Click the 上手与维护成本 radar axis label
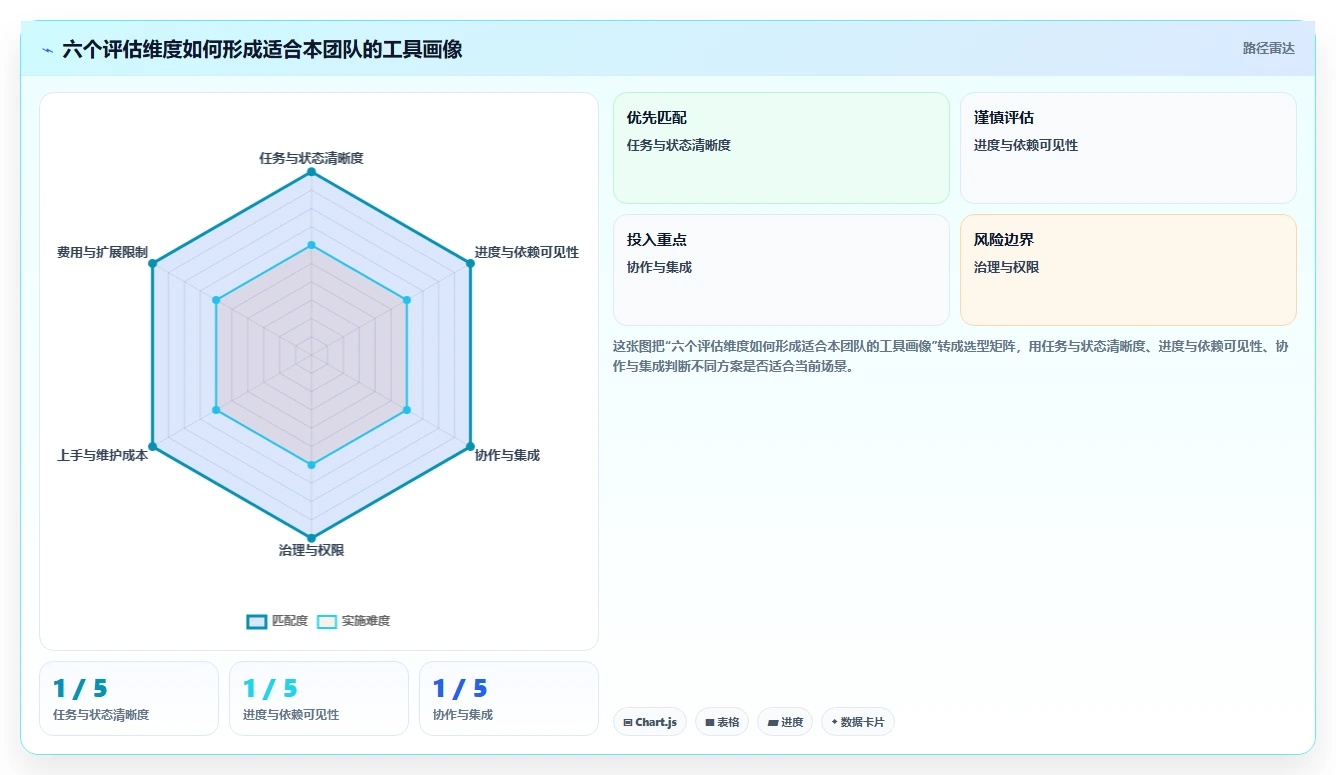Image resolution: width=1336 pixels, height=775 pixels. click(x=102, y=455)
